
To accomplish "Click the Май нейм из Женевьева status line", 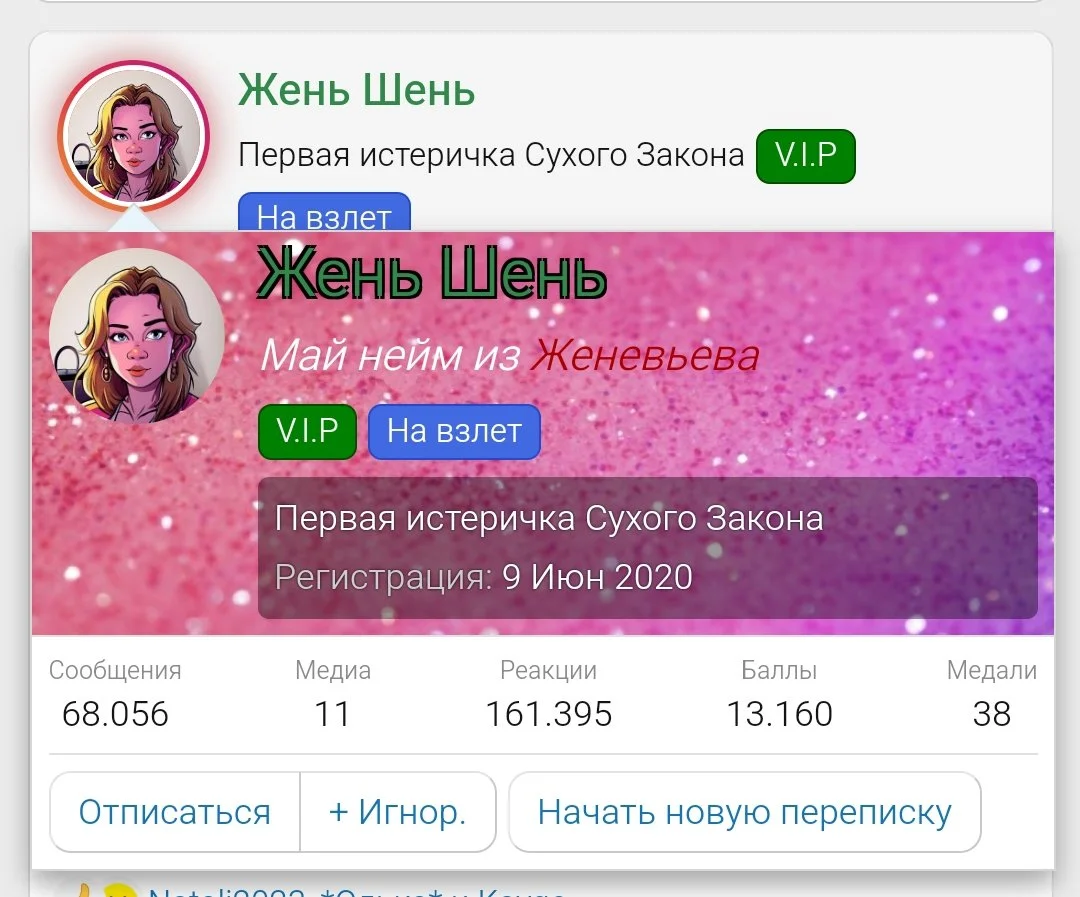I will coord(510,355).
